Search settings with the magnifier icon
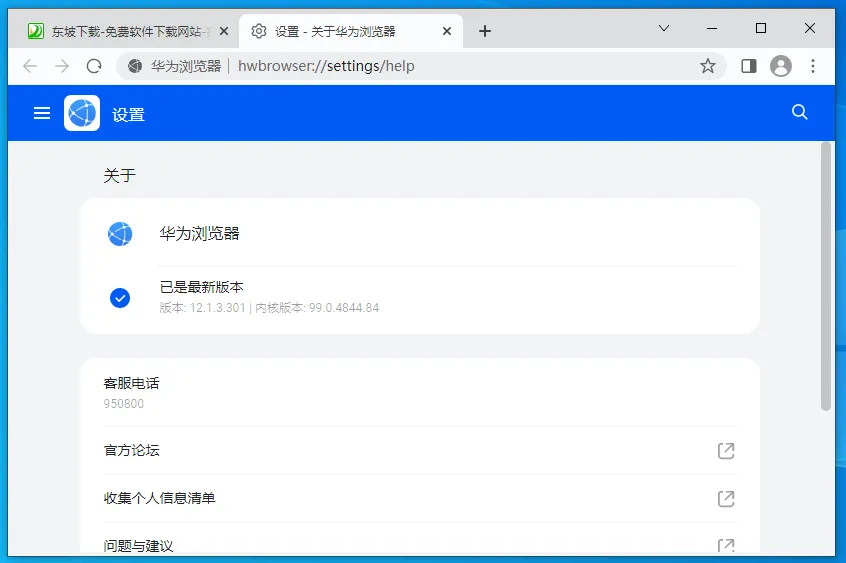846x563 pixels. [x=800, y=112]
